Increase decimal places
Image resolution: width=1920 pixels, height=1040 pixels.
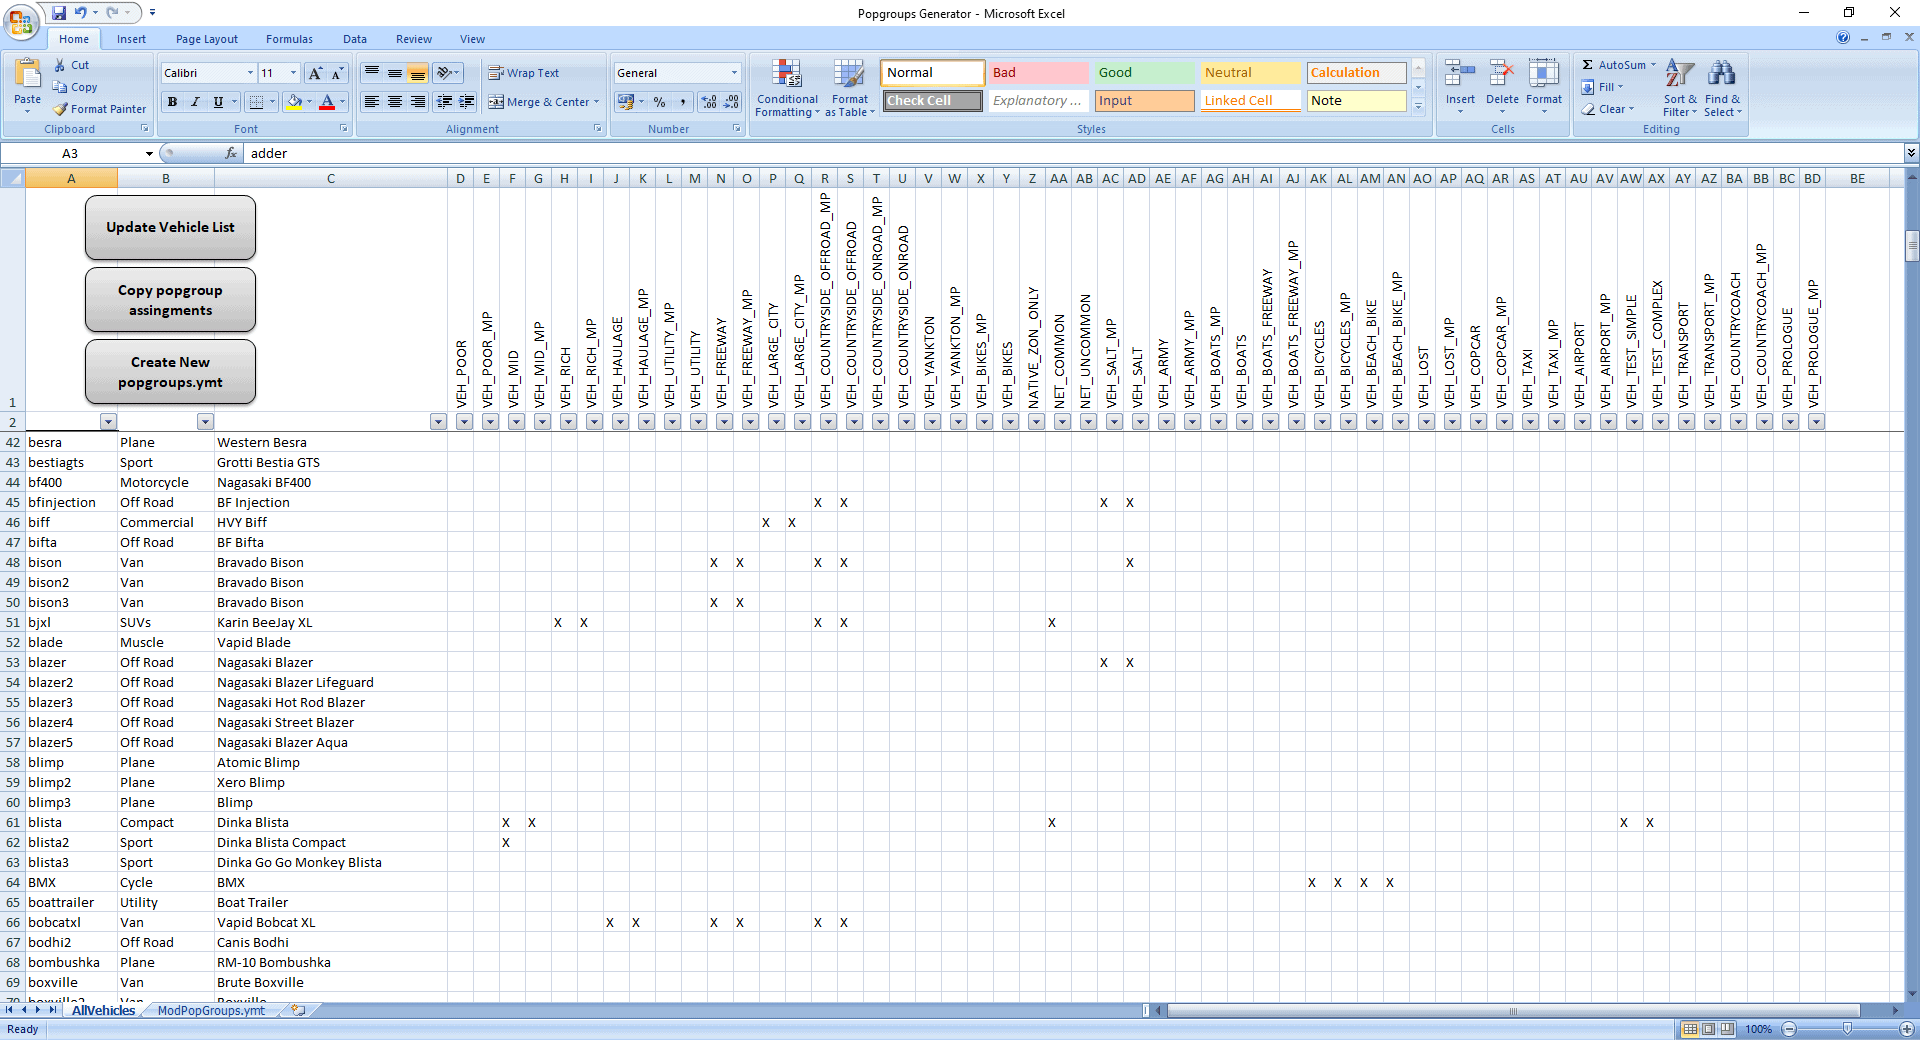point(709,102)
